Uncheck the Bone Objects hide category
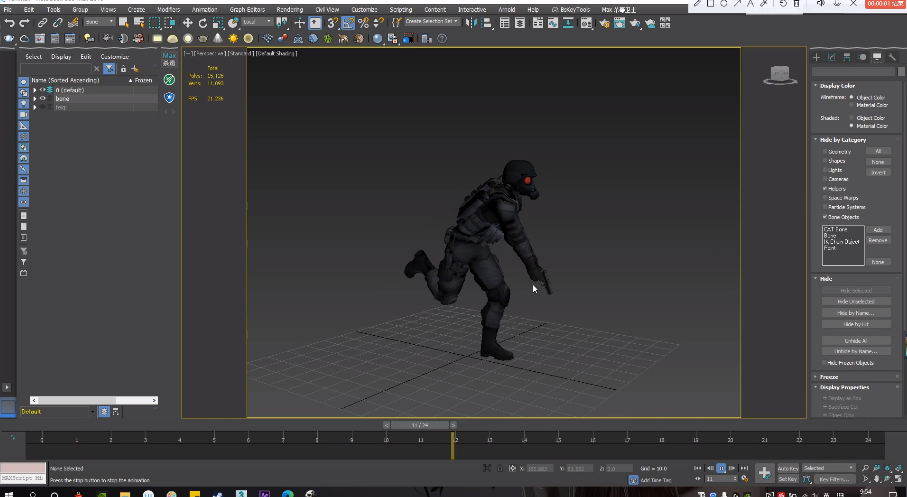Screen dimensions: 907x497 825,216
